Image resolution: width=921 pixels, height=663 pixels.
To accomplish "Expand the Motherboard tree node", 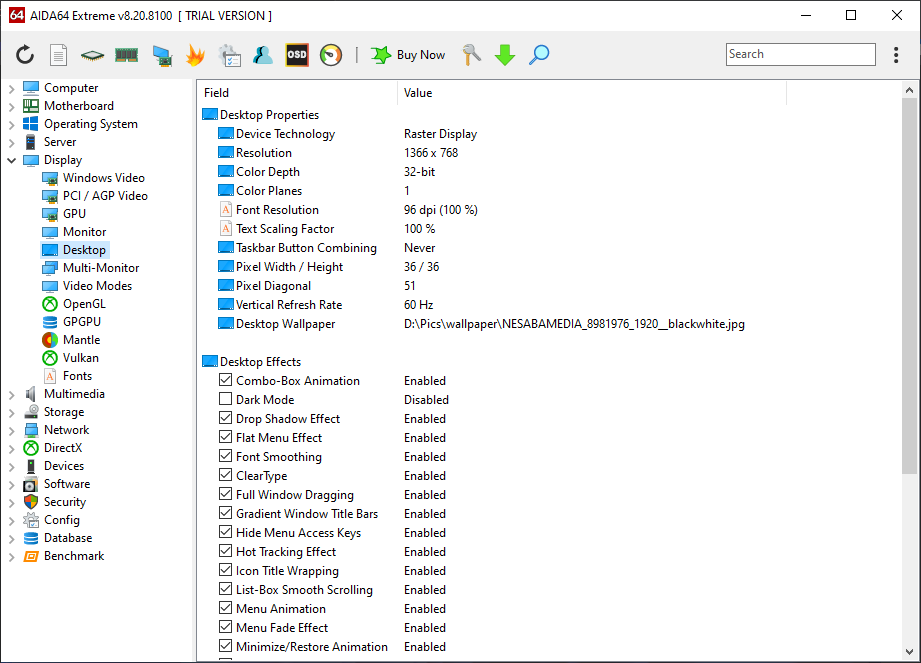I will (x=12, y=106).
